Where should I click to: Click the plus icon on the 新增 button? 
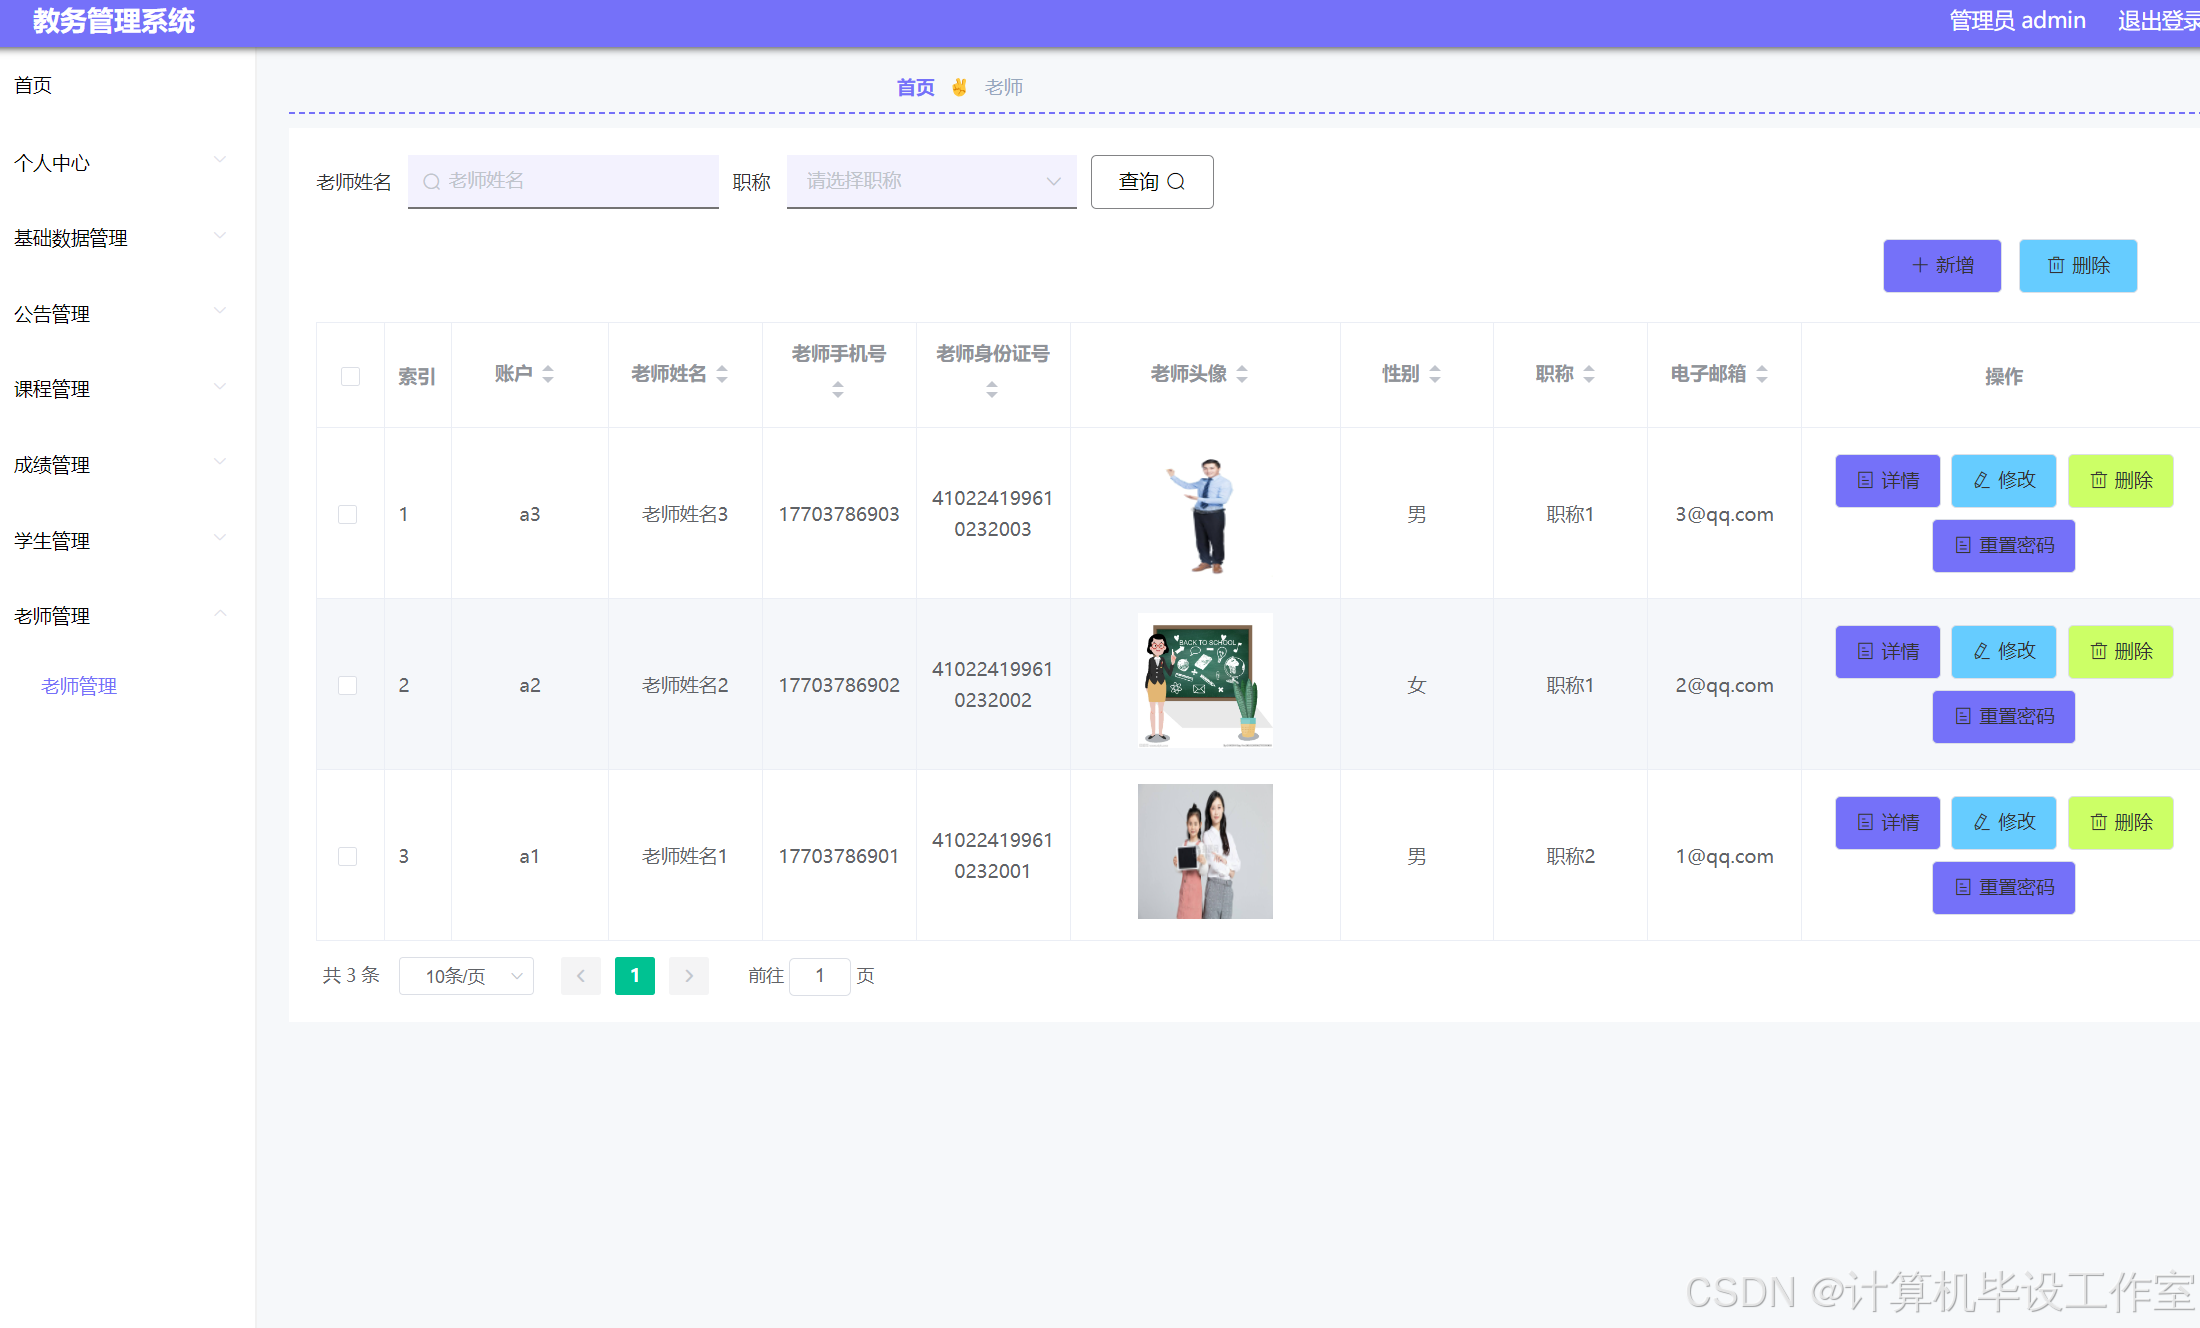[1919, 265]
